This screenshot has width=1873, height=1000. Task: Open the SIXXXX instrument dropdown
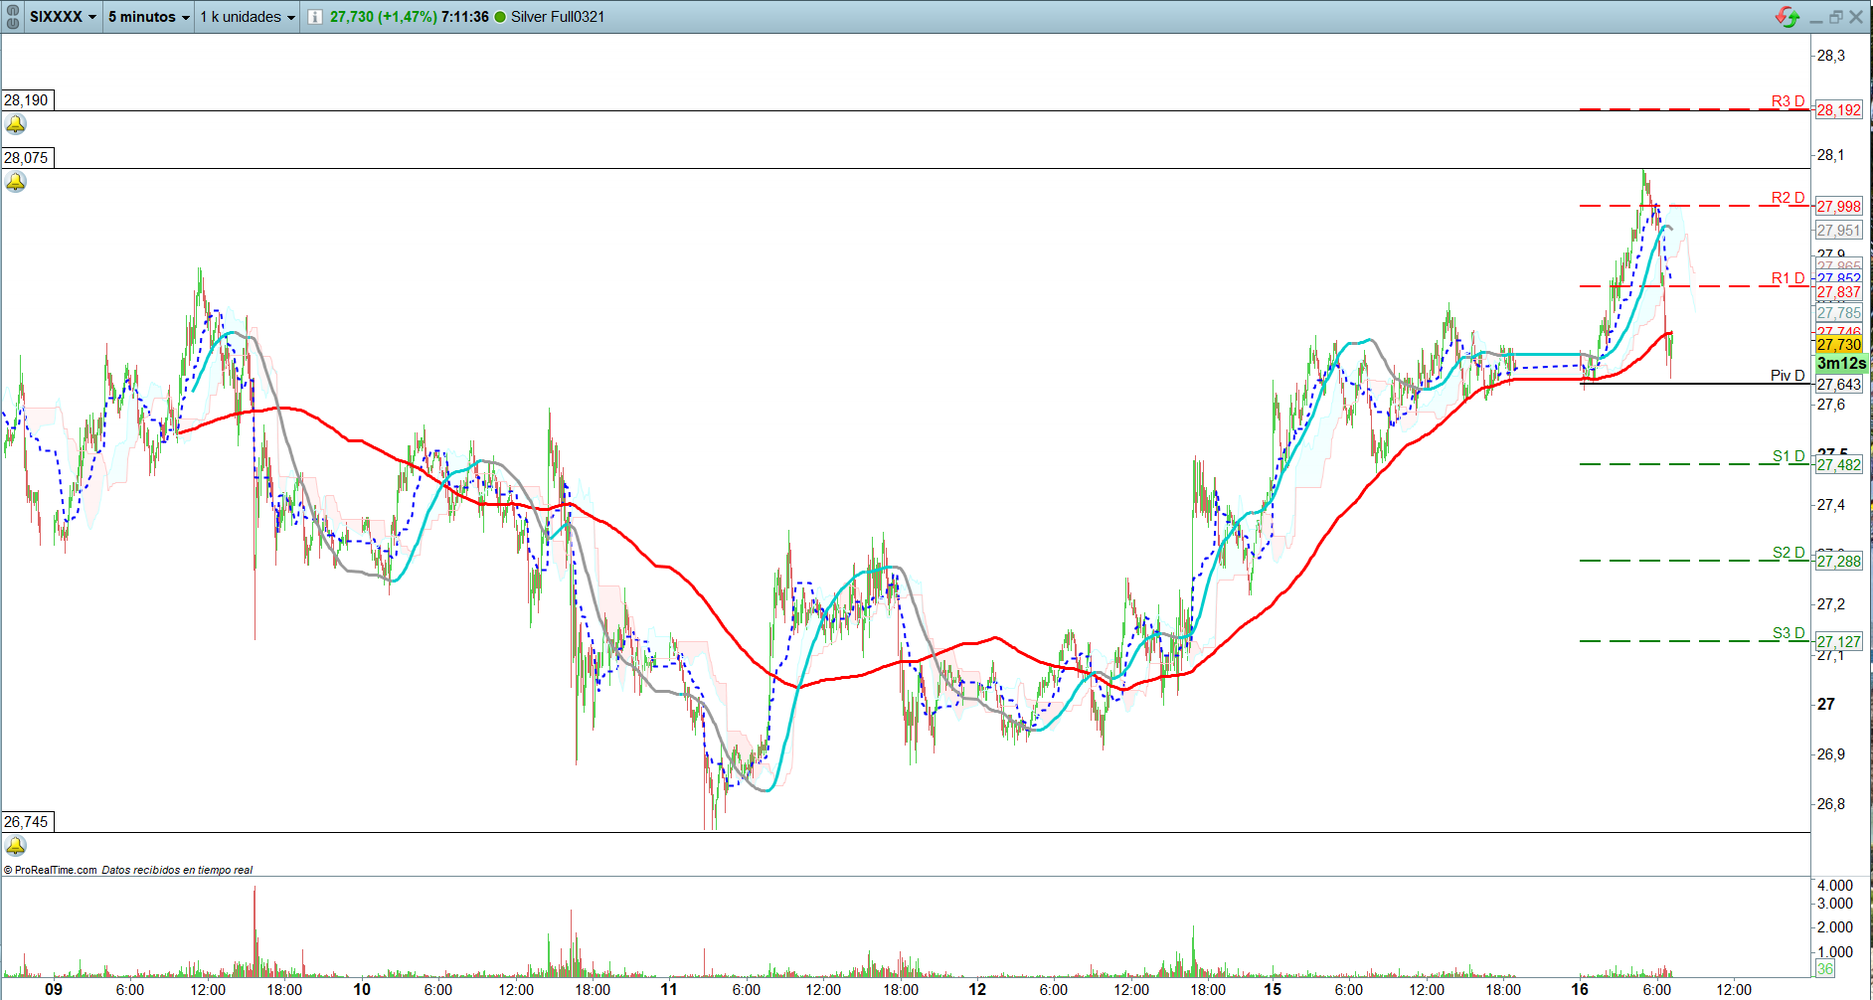pos(63,17)
